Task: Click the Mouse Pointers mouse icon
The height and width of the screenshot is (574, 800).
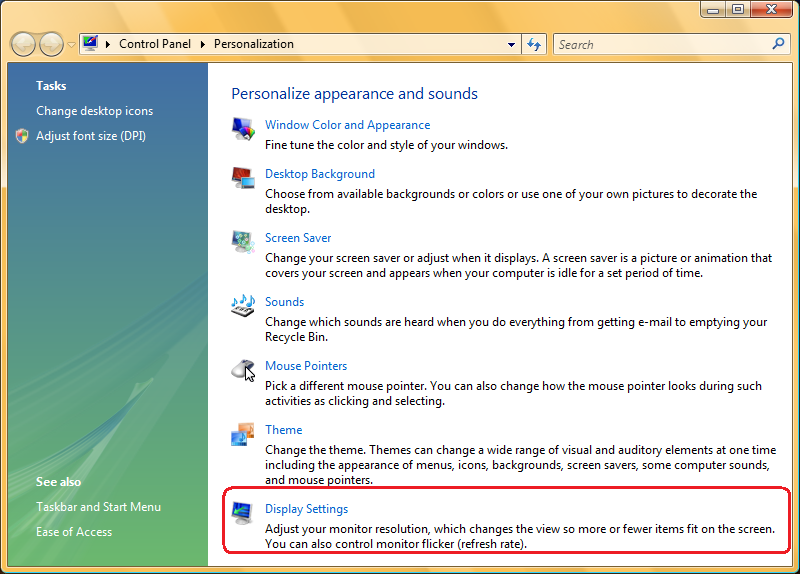Action: tap(243, 369)
